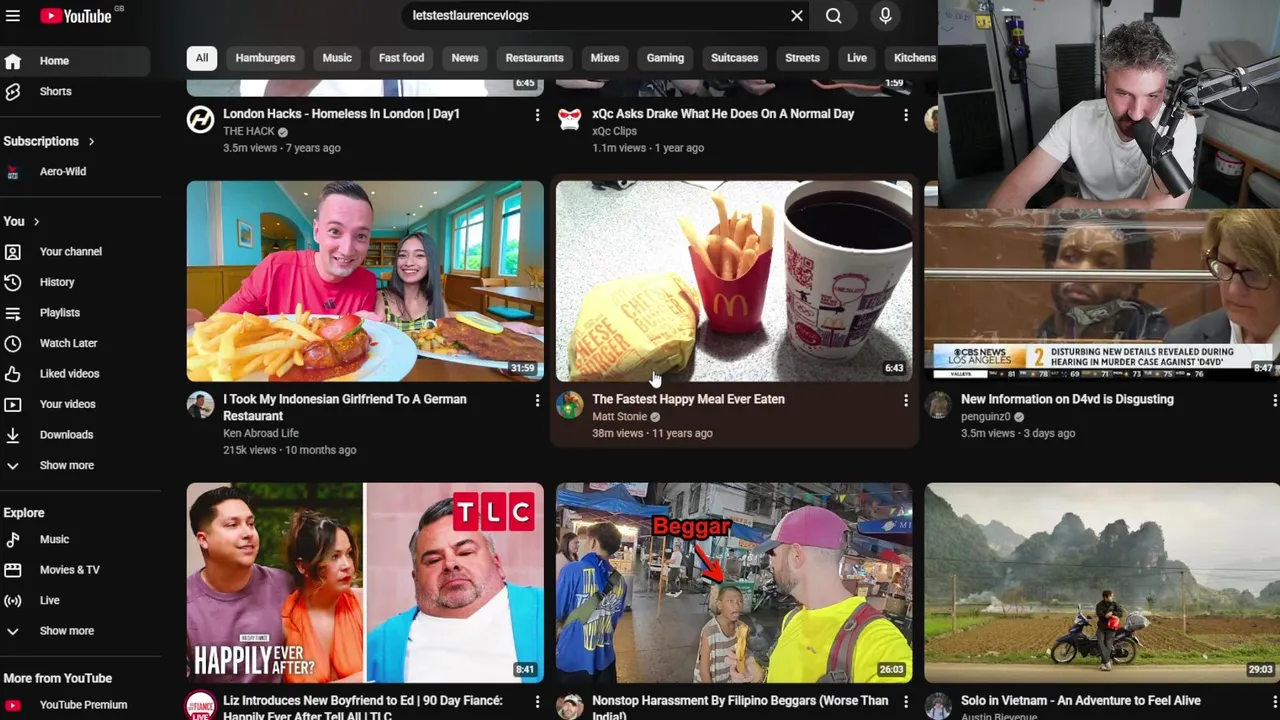Image resolution: width=1280 pixels, height=720 pixels.
Task: Play the Solo in Vietnam thumbnail
Action: [x=1102, y=583]
